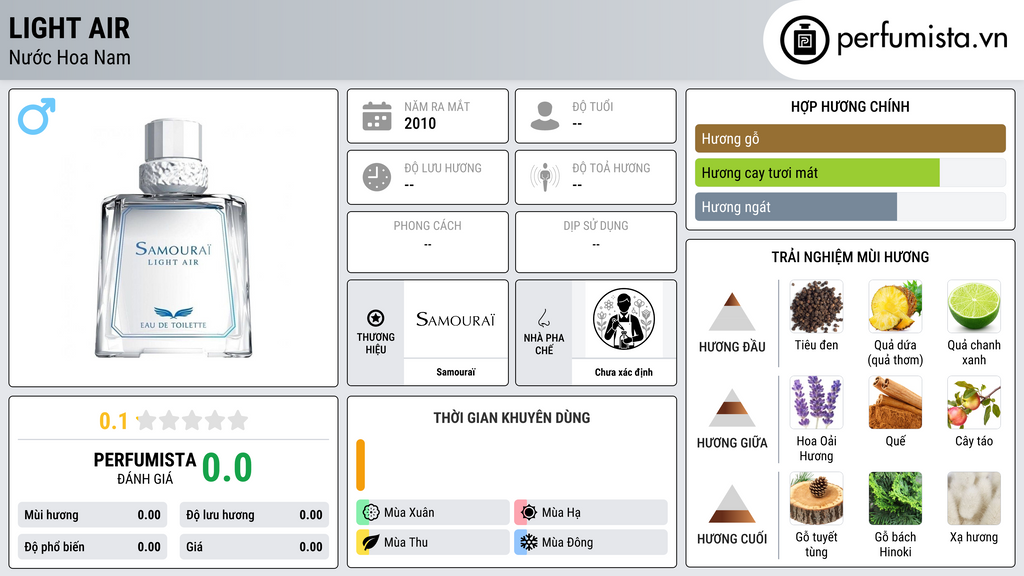Select the Mùa Hạ season label
This screenshot has height=576, width=1024.
pos(561,513)
